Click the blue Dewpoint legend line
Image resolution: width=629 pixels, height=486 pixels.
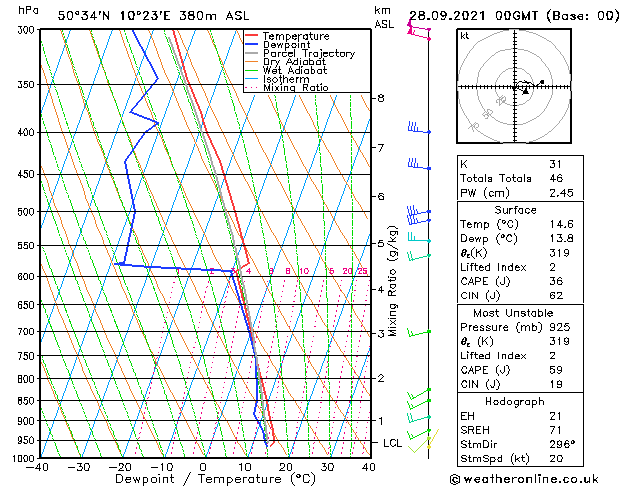point(251,44)
